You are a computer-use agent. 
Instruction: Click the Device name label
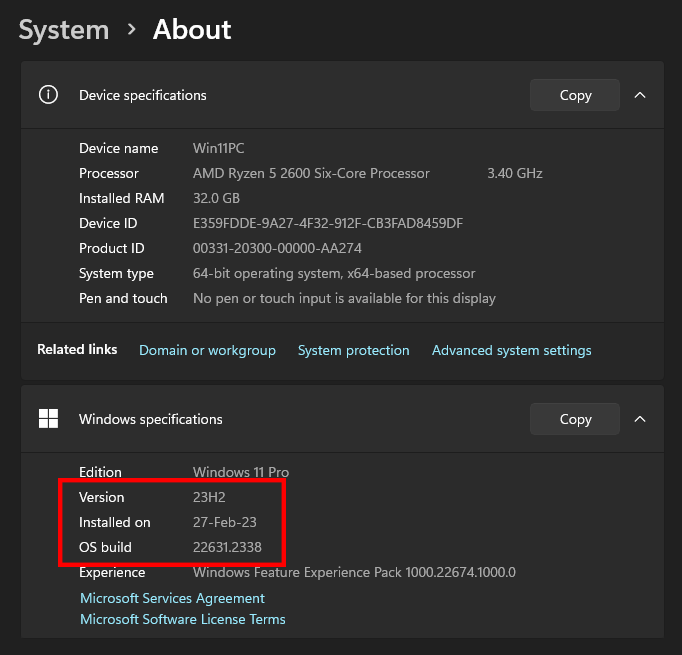(118, 148)
